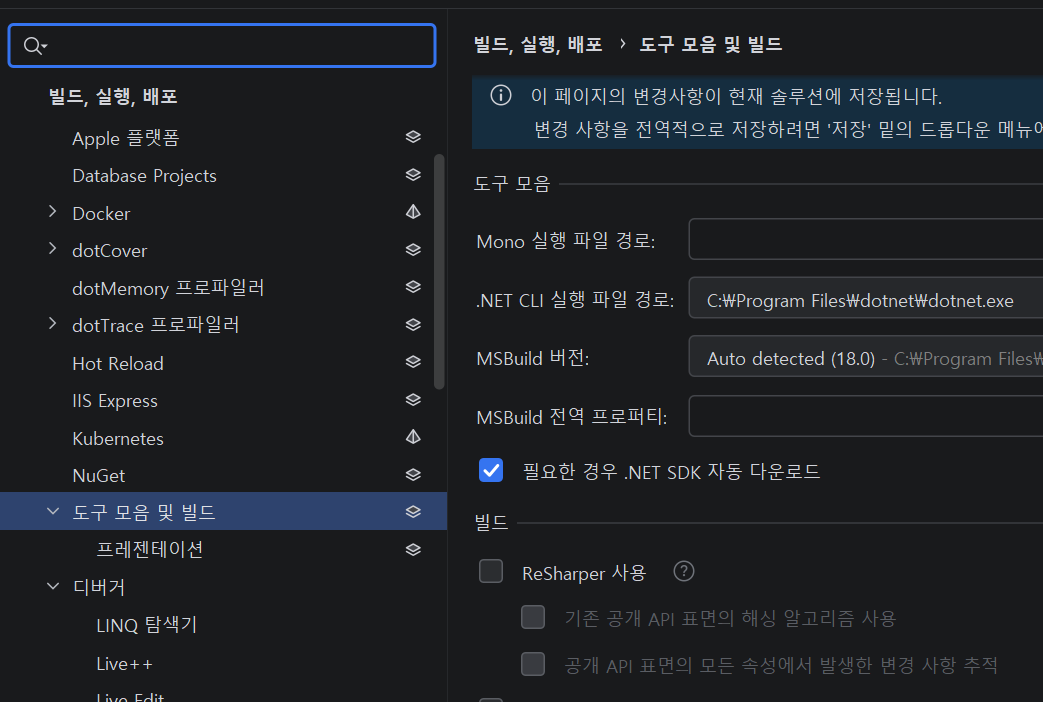Uncheck 필요한 경우 .NET SDK 자동 다운로드
This screenshot has height=702, width=1043.
491,470
